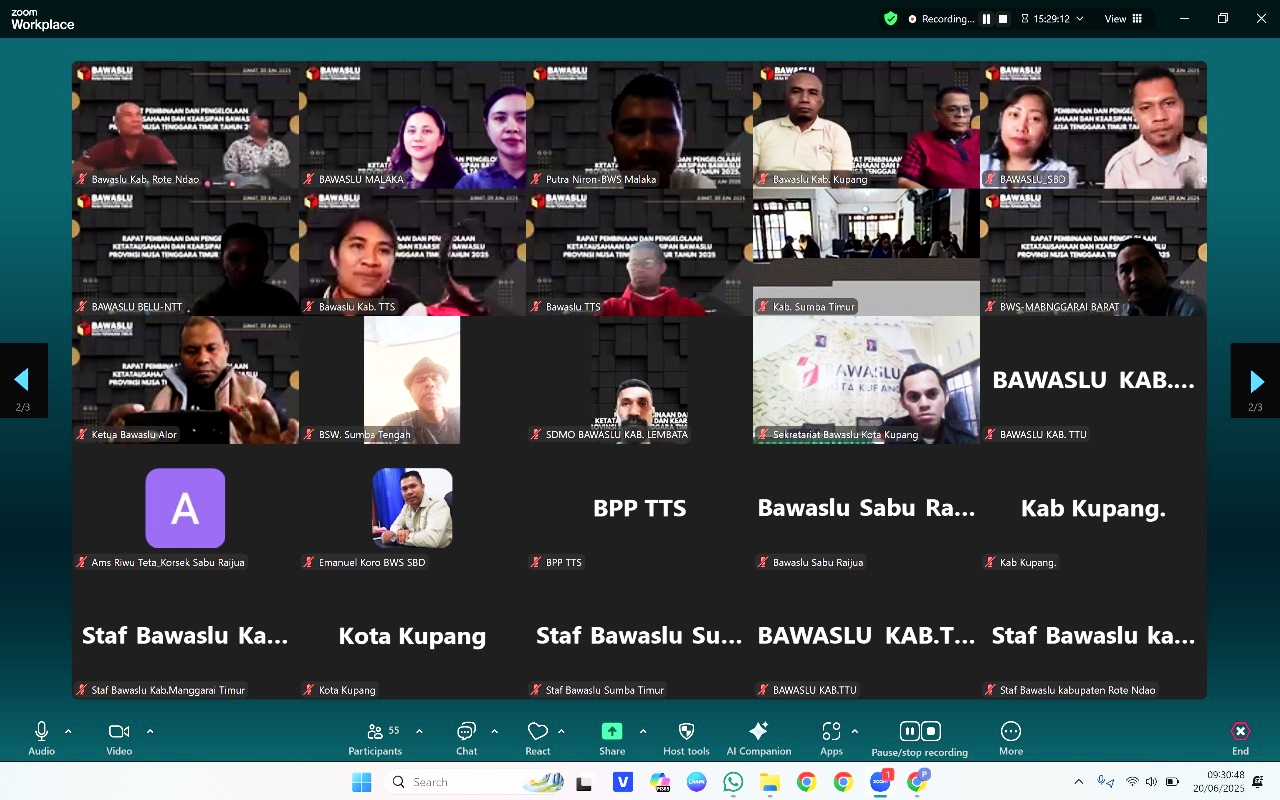Viewport: 1280px width, 800px height.
Task: Open Host tools shield
Action: click(686, 739)
